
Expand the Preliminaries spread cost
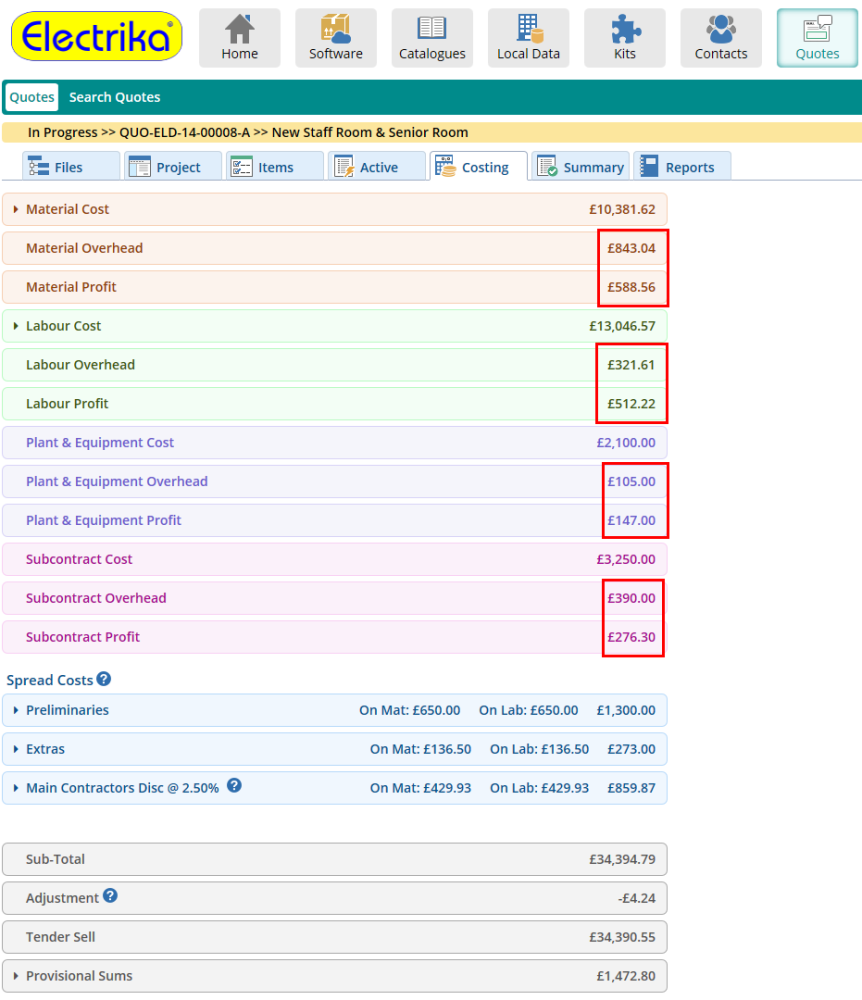pyautogui.click(x=15, y=710)
